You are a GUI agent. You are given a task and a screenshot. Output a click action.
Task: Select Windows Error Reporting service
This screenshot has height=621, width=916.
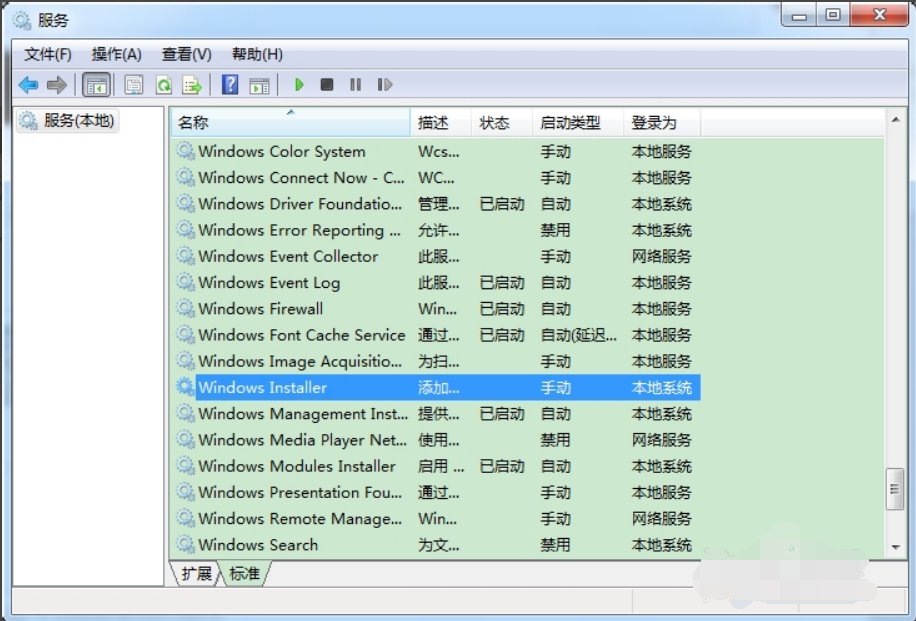click(299, 230)
